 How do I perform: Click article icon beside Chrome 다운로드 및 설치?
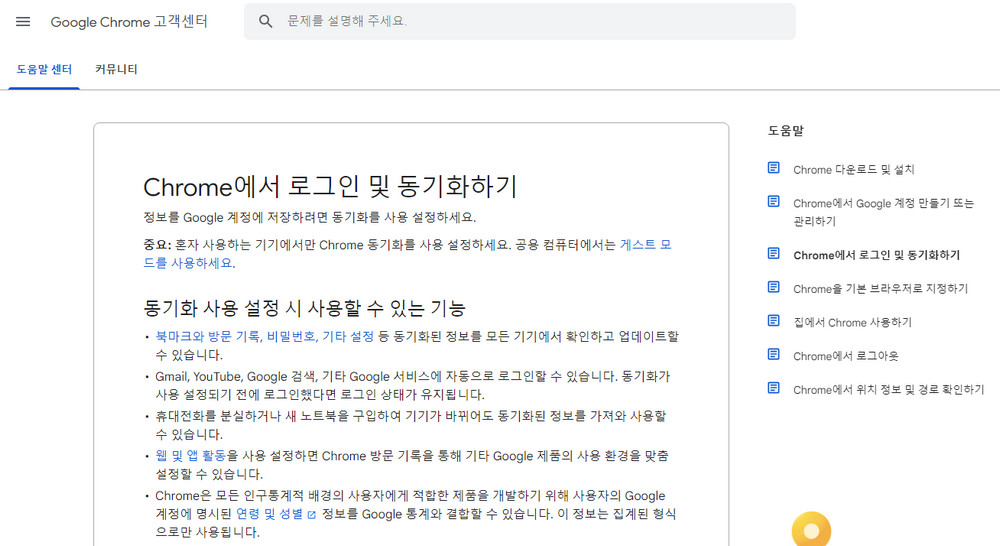[x=774, y=168]
